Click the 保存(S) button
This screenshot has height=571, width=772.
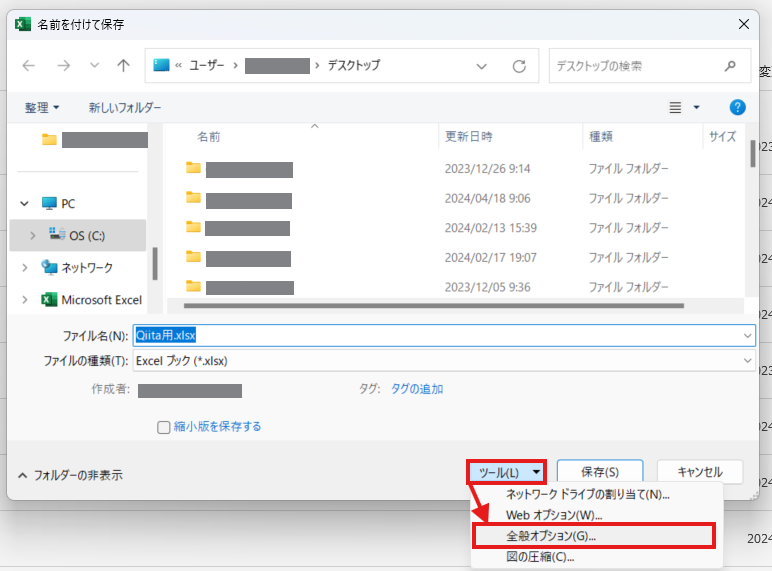pos(600,472)
